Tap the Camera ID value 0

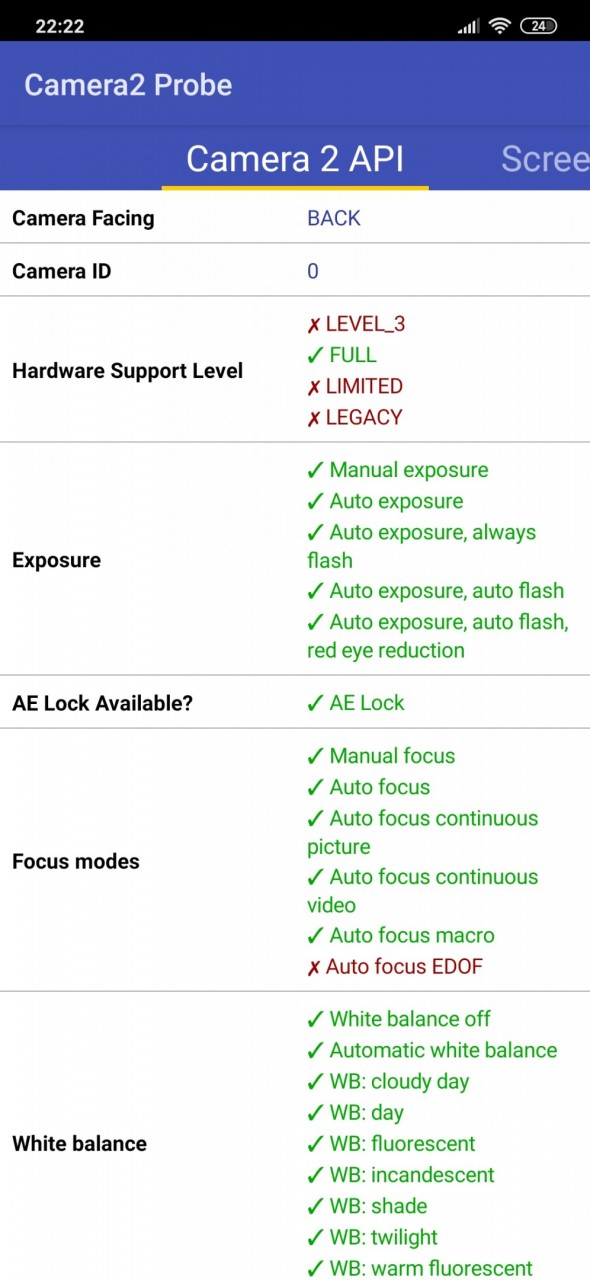pos(313,271)
